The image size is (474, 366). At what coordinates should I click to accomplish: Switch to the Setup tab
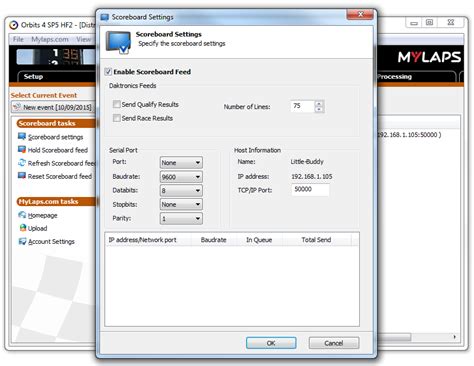pyautogui.click(x=33, y=77)
